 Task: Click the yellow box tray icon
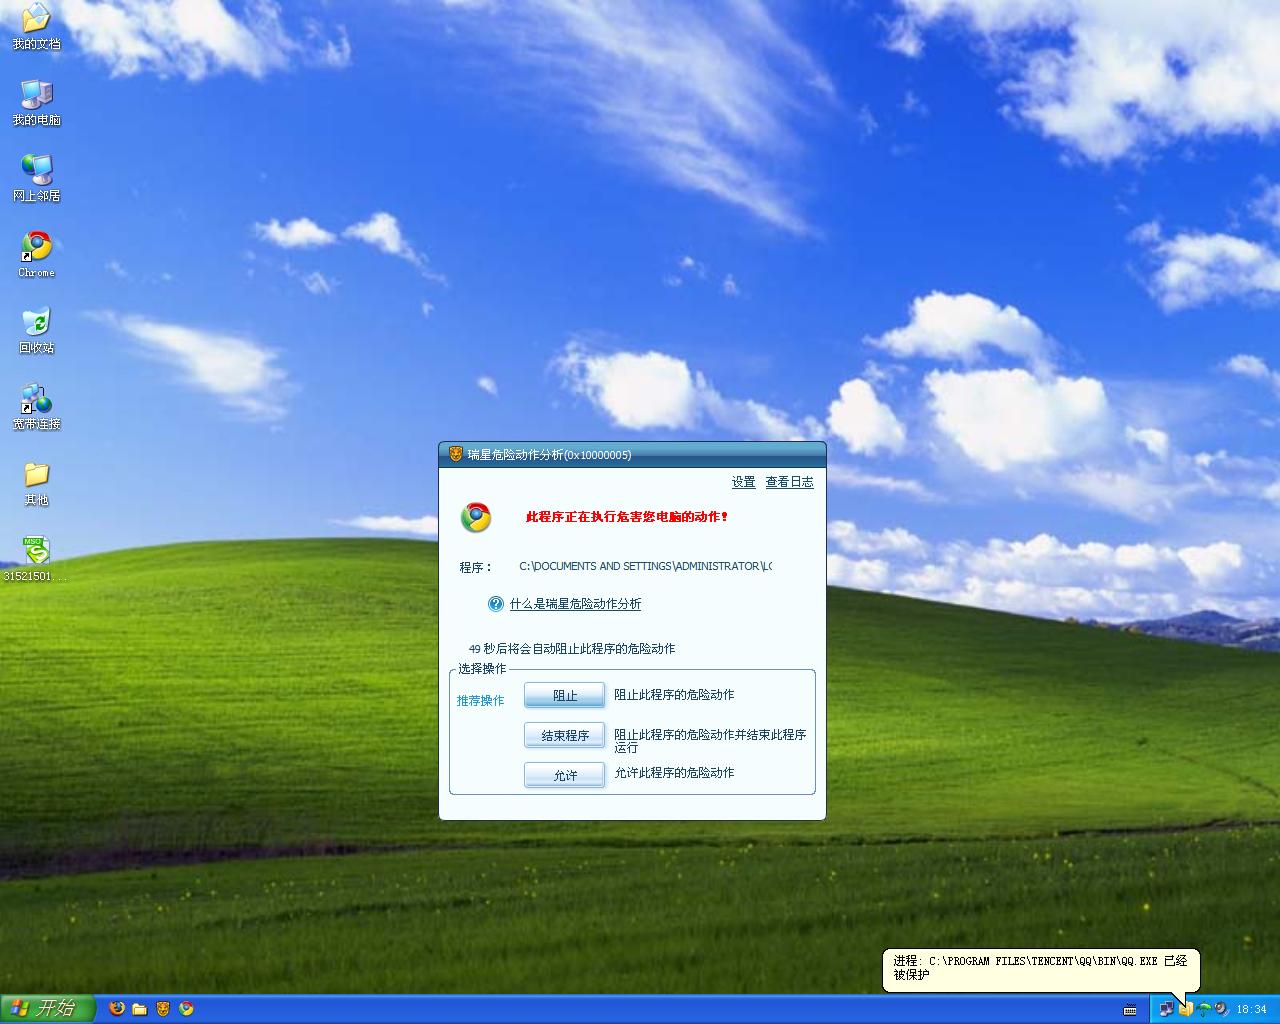tap(1185, 1009)
